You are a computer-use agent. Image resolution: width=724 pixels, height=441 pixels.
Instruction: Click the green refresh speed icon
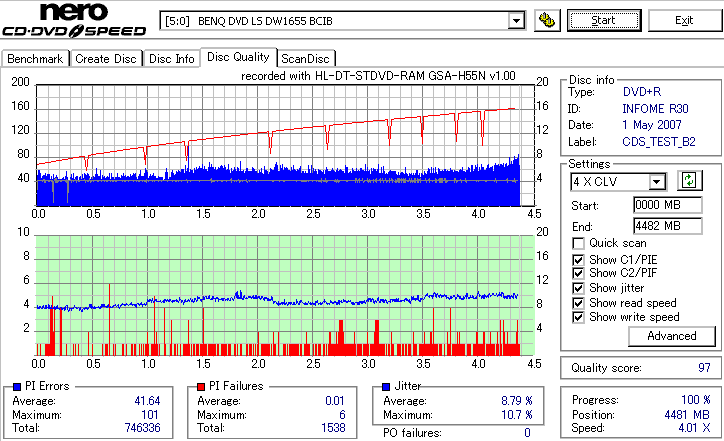[689, 180]
